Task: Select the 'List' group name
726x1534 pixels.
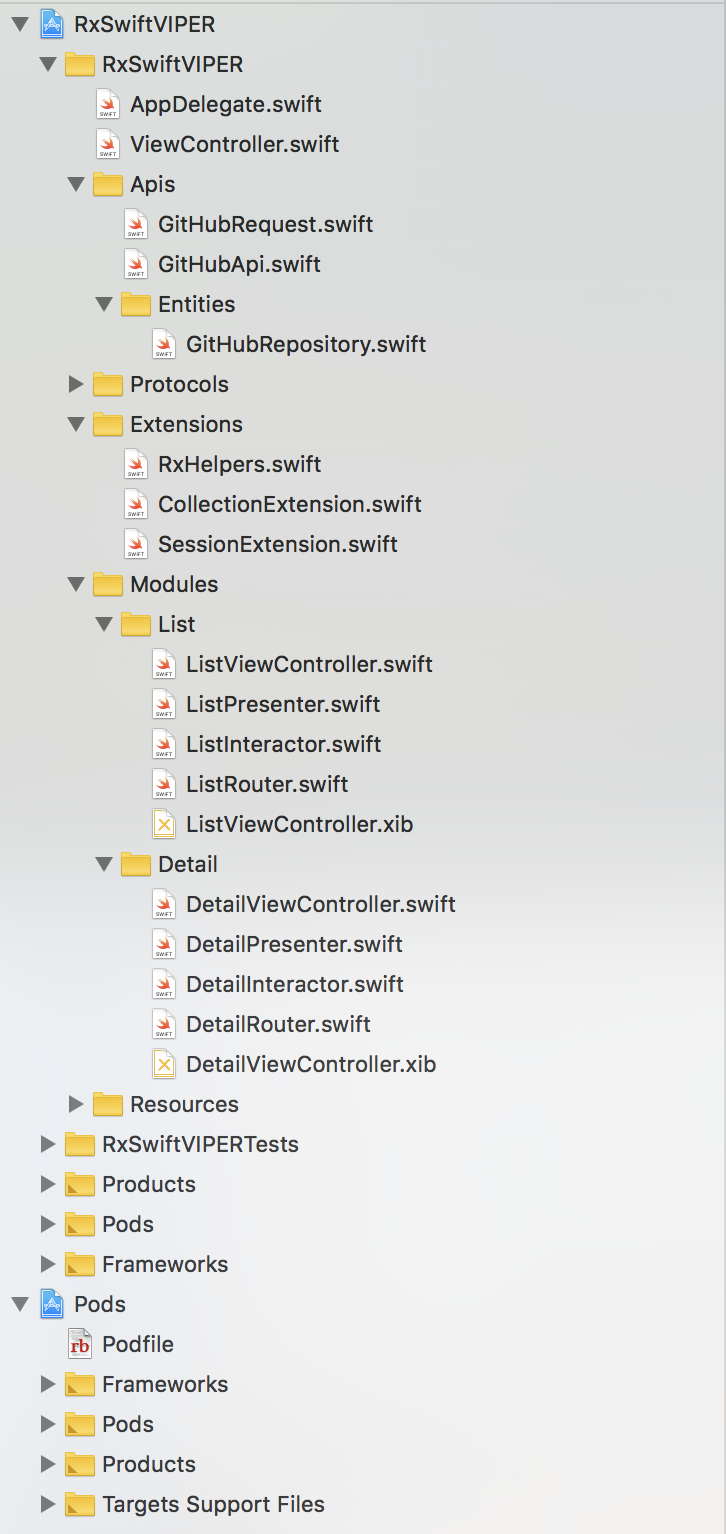Action: click(177, 624)
